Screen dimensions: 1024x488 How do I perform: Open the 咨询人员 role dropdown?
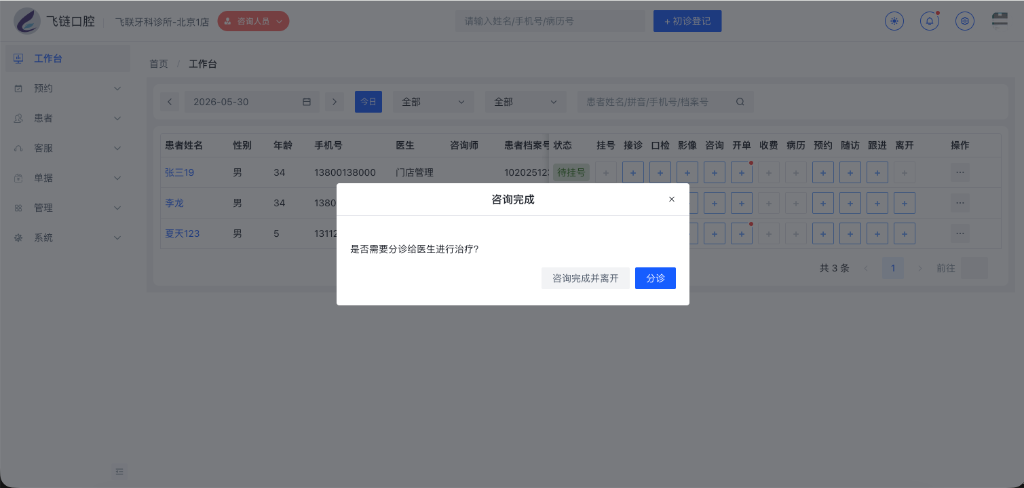[253, 21]
